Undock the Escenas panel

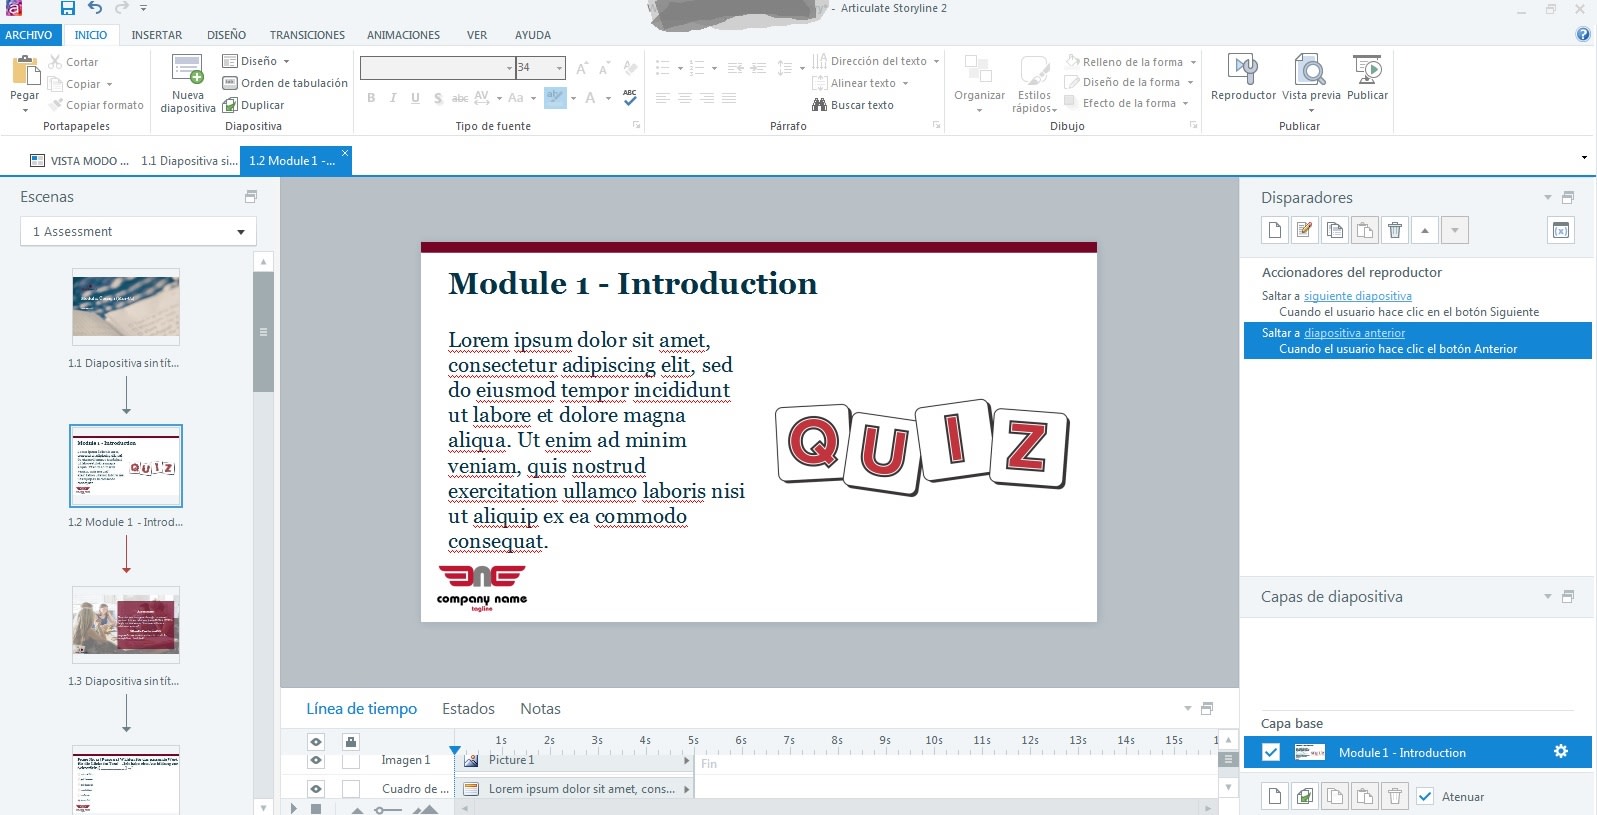click(251, 197)
